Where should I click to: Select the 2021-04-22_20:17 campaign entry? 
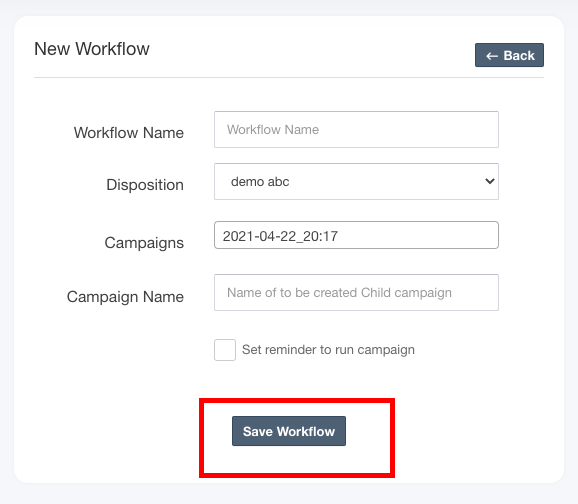tap(280, 236)
